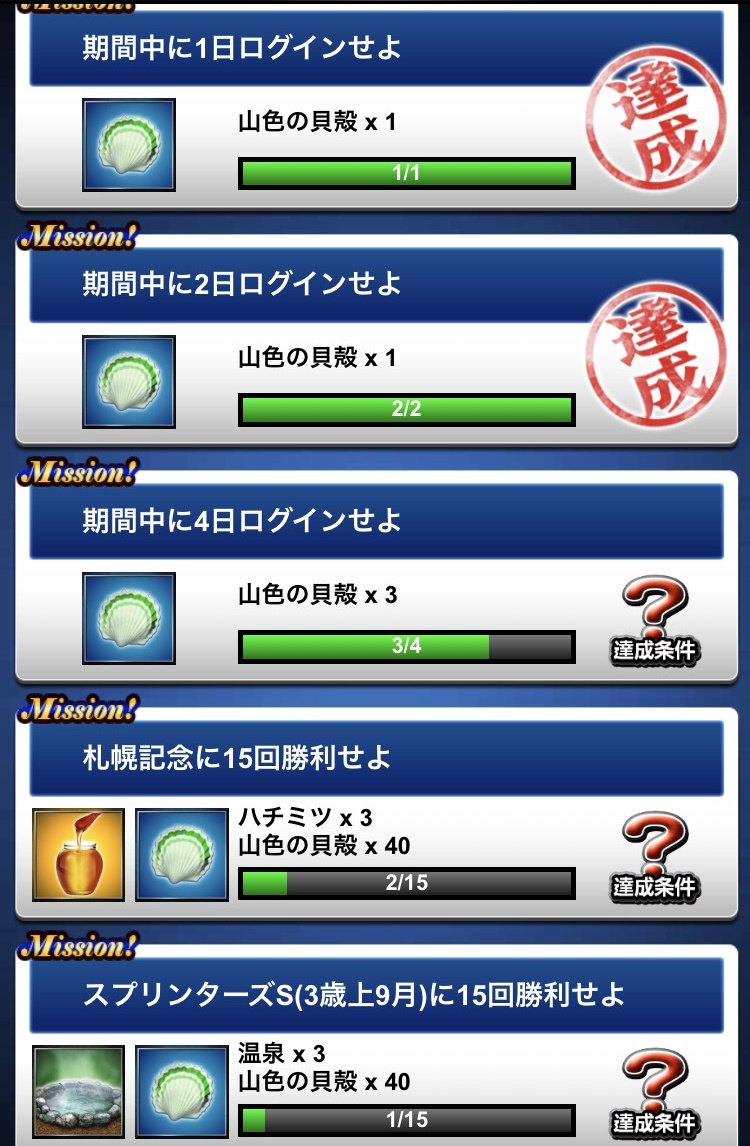Open 達成条件 for 札幌記念 mission
Image resolution: width=750 pixels, height=1146 pixels.
tap(654, 857)
